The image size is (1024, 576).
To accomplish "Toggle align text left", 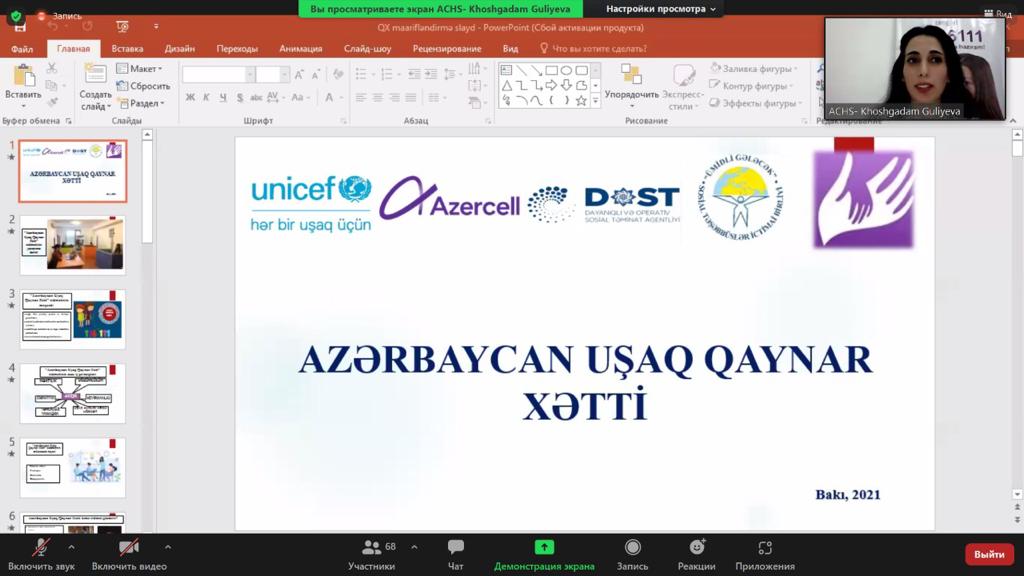I will click(x=360, y=97).
